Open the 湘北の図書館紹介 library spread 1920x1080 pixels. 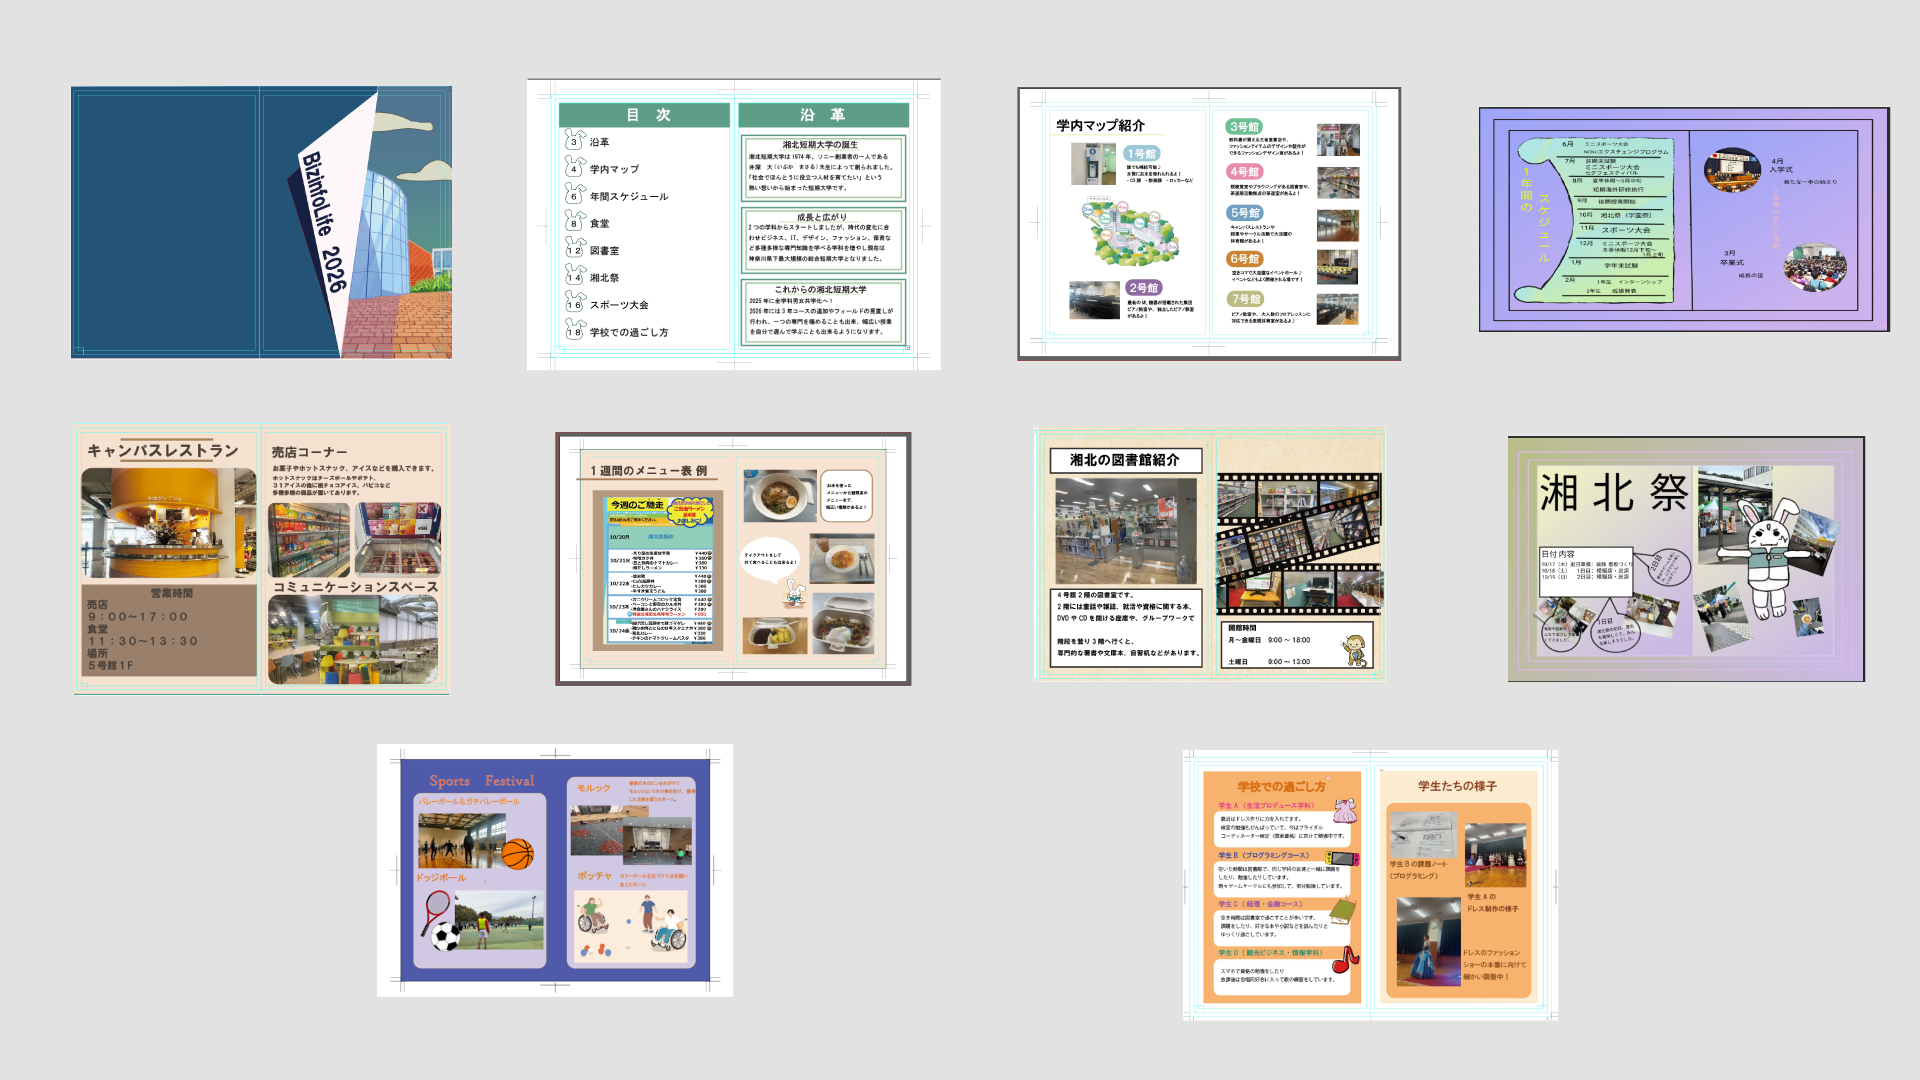[1209, 556]
